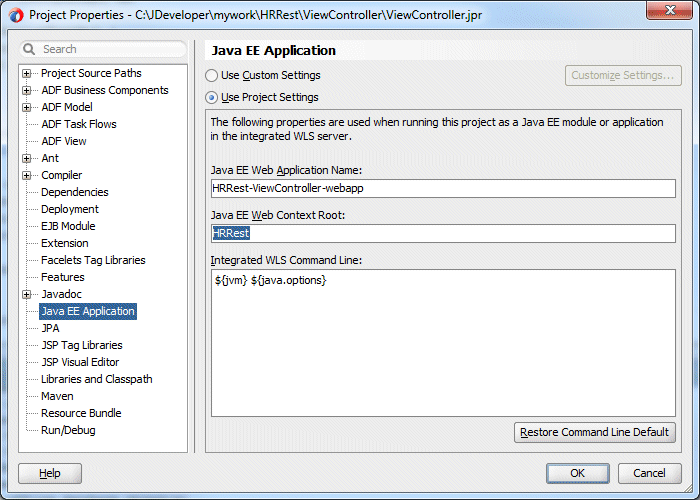Open the Libraries and Classpath category

tap(97, 379)
